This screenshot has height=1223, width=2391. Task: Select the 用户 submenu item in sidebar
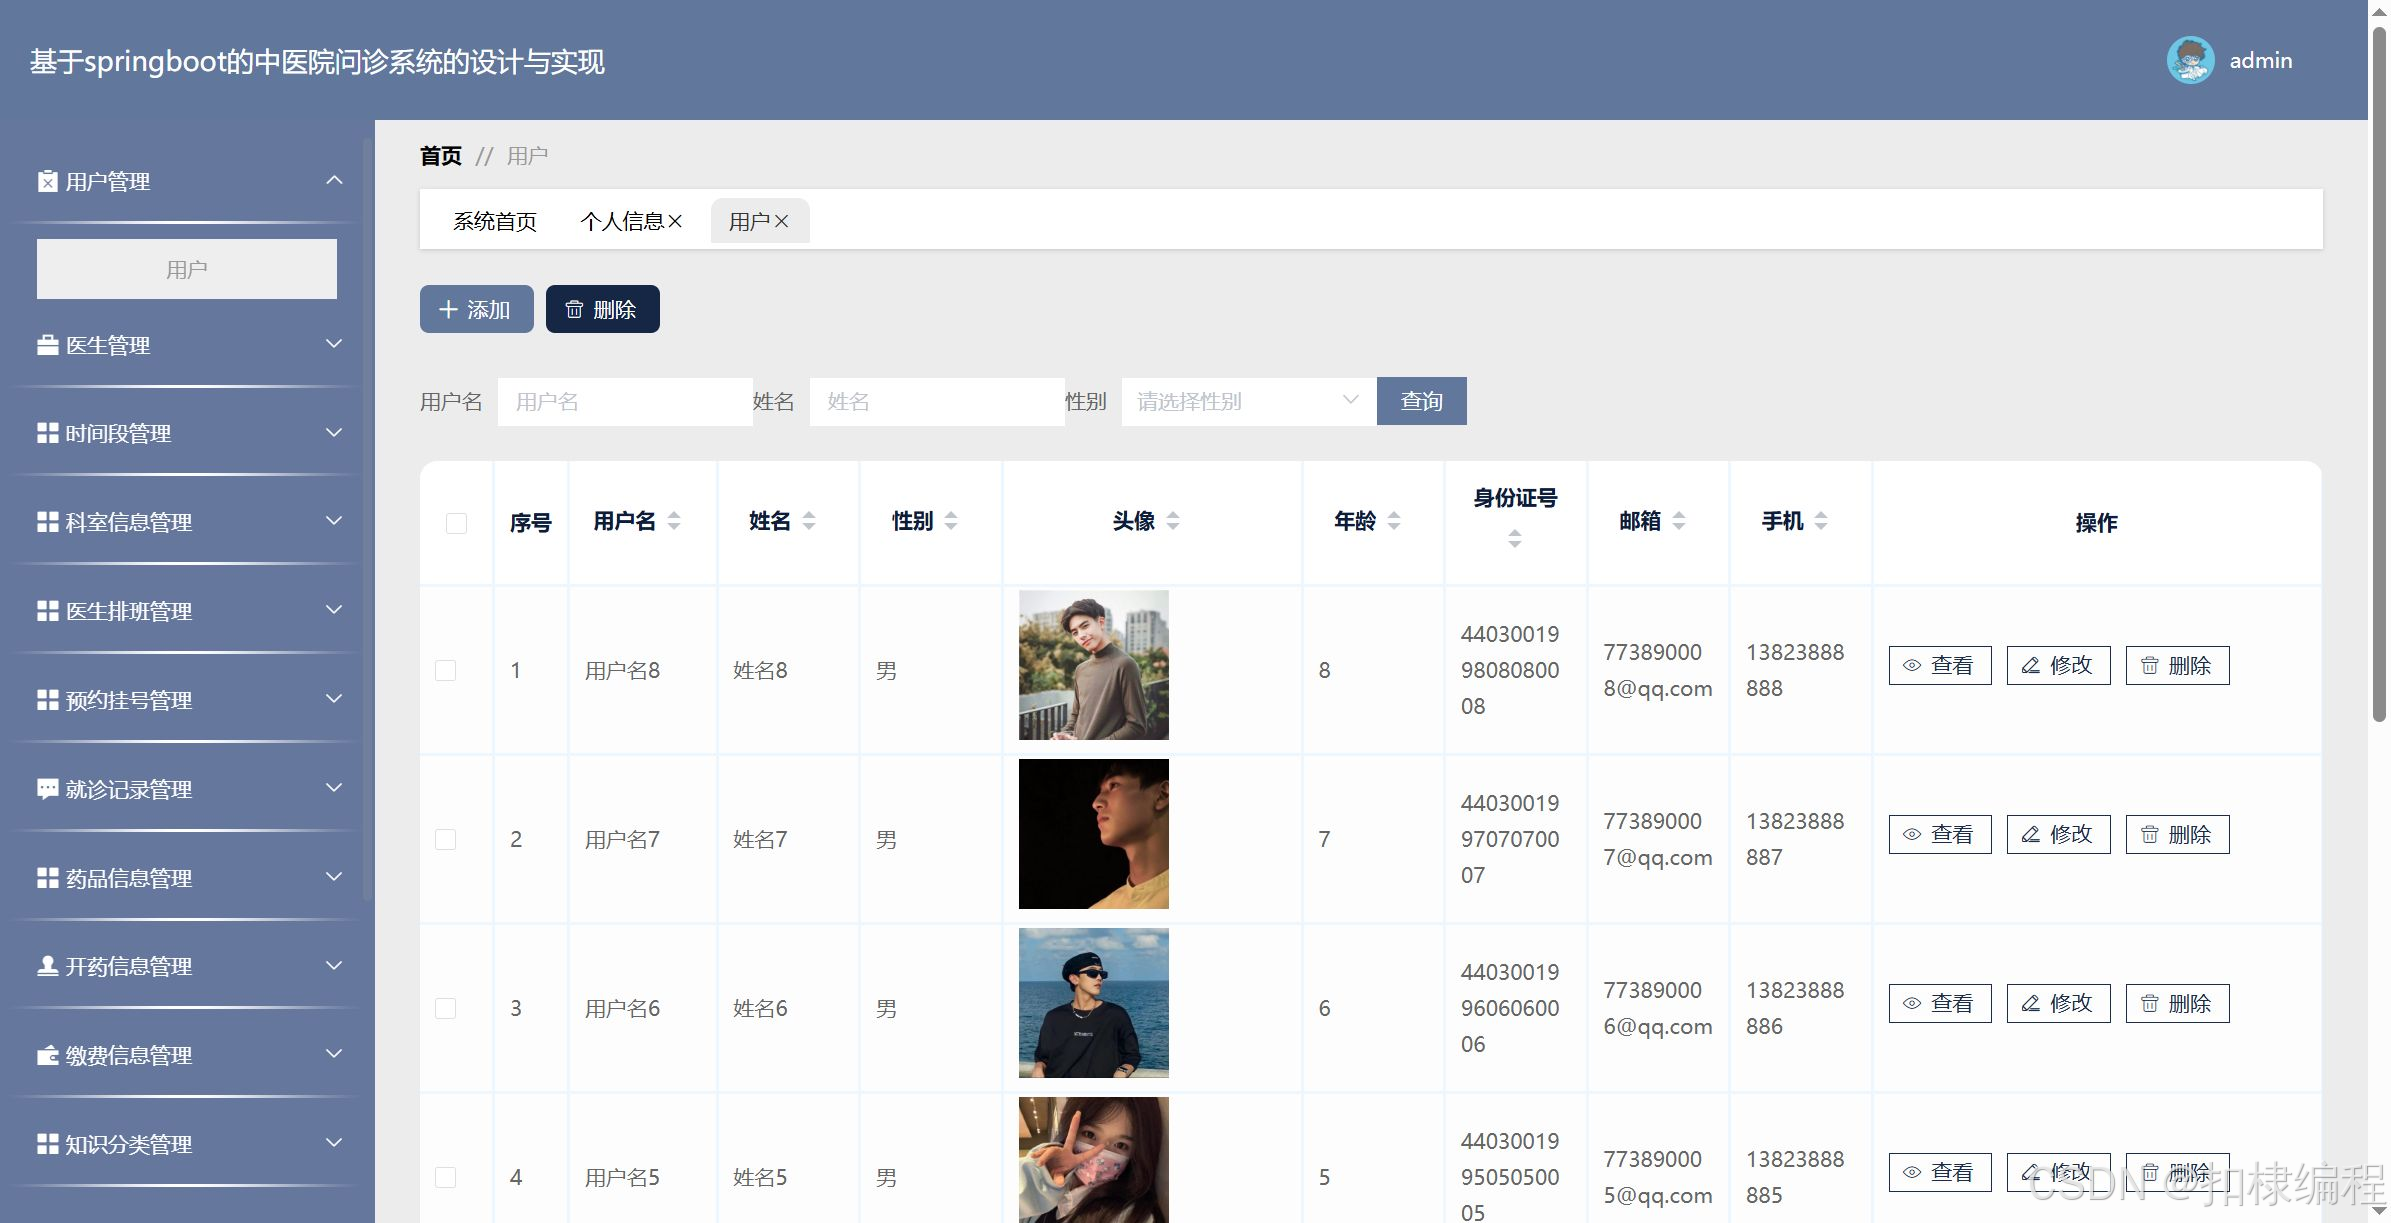(x=187, y=269)
